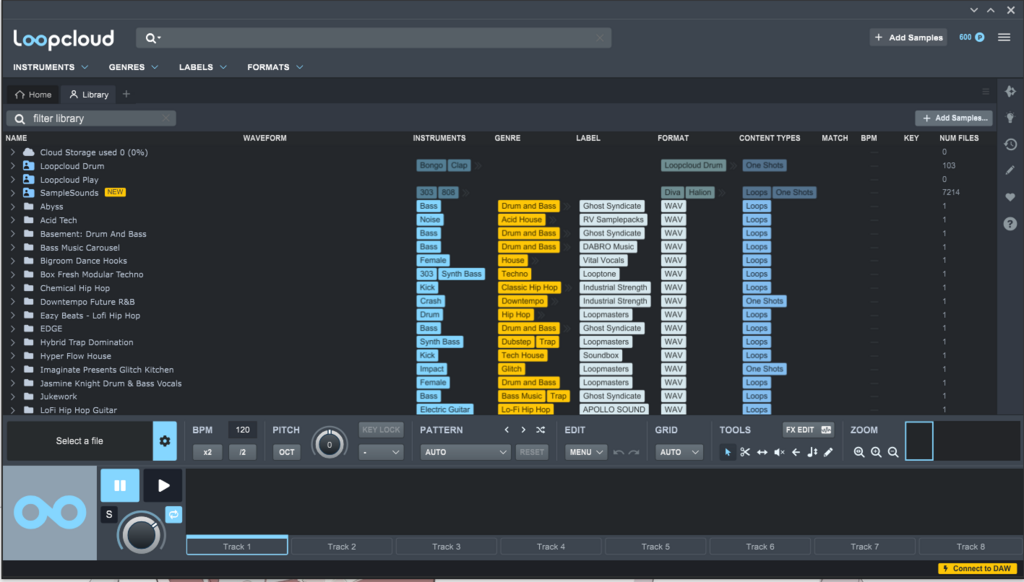Click the points balance coin icon

[x=980, y=37]
